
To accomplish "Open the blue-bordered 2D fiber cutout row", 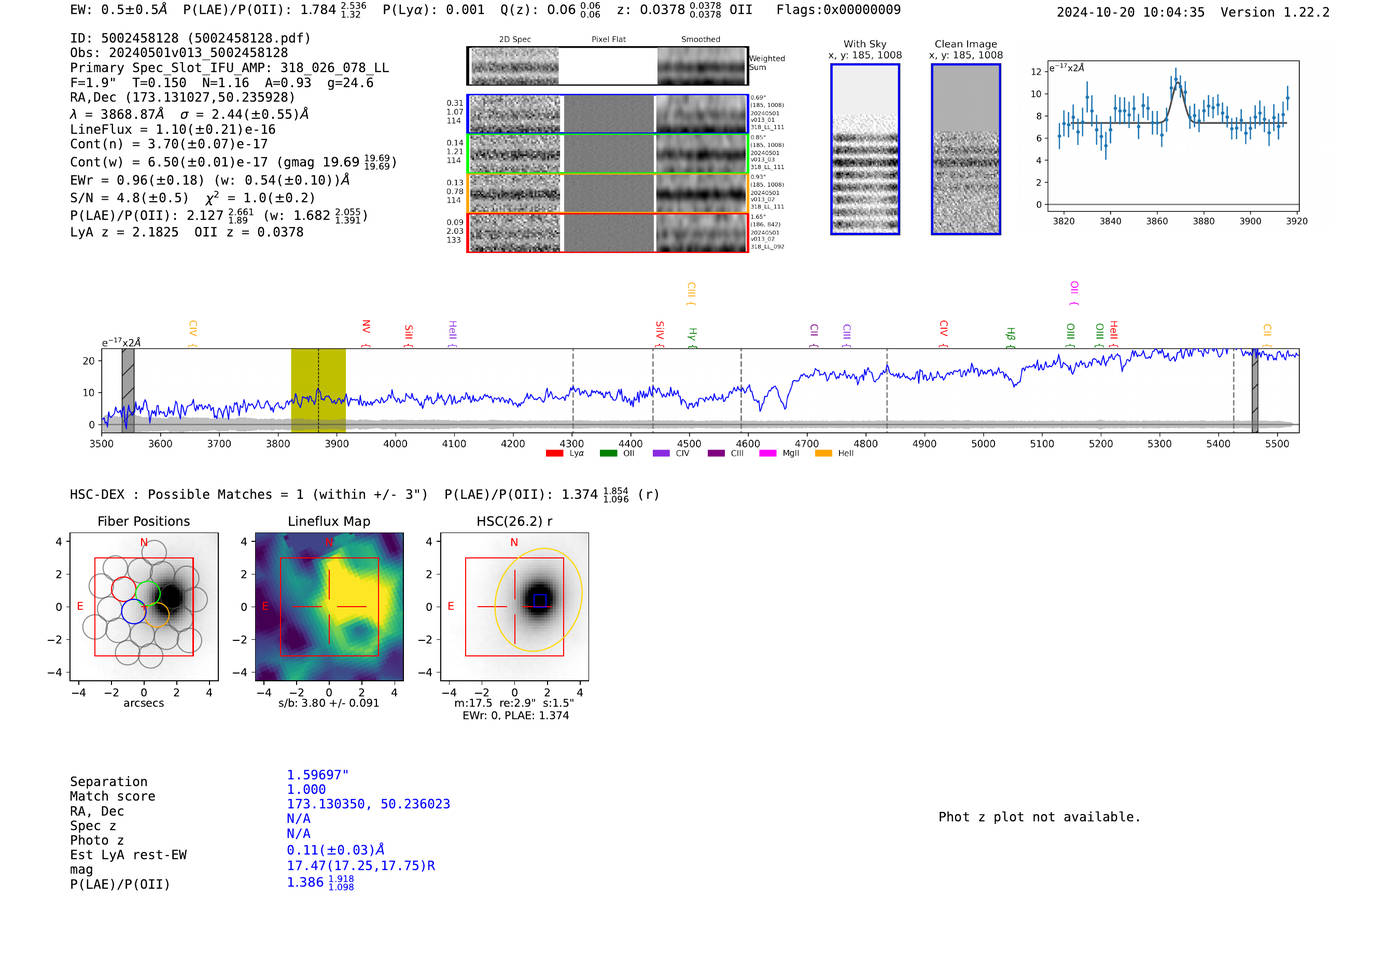I will click(607, 114).
